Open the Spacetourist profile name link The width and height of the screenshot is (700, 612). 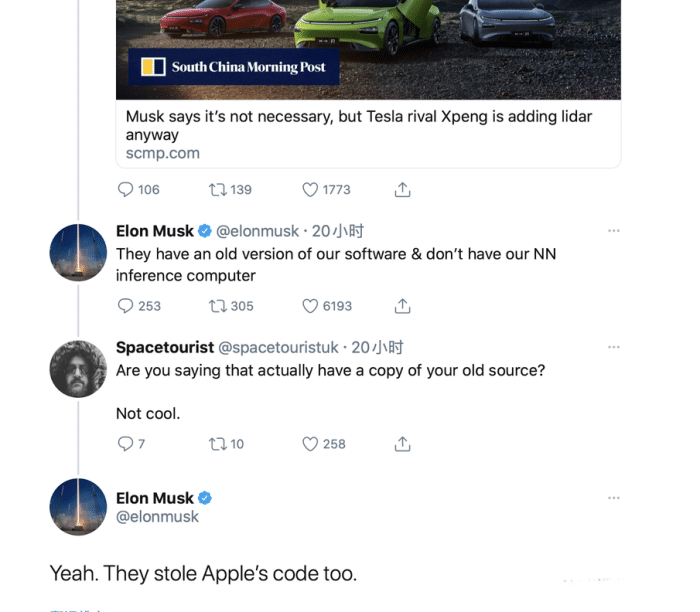click(x=165, y=347)
